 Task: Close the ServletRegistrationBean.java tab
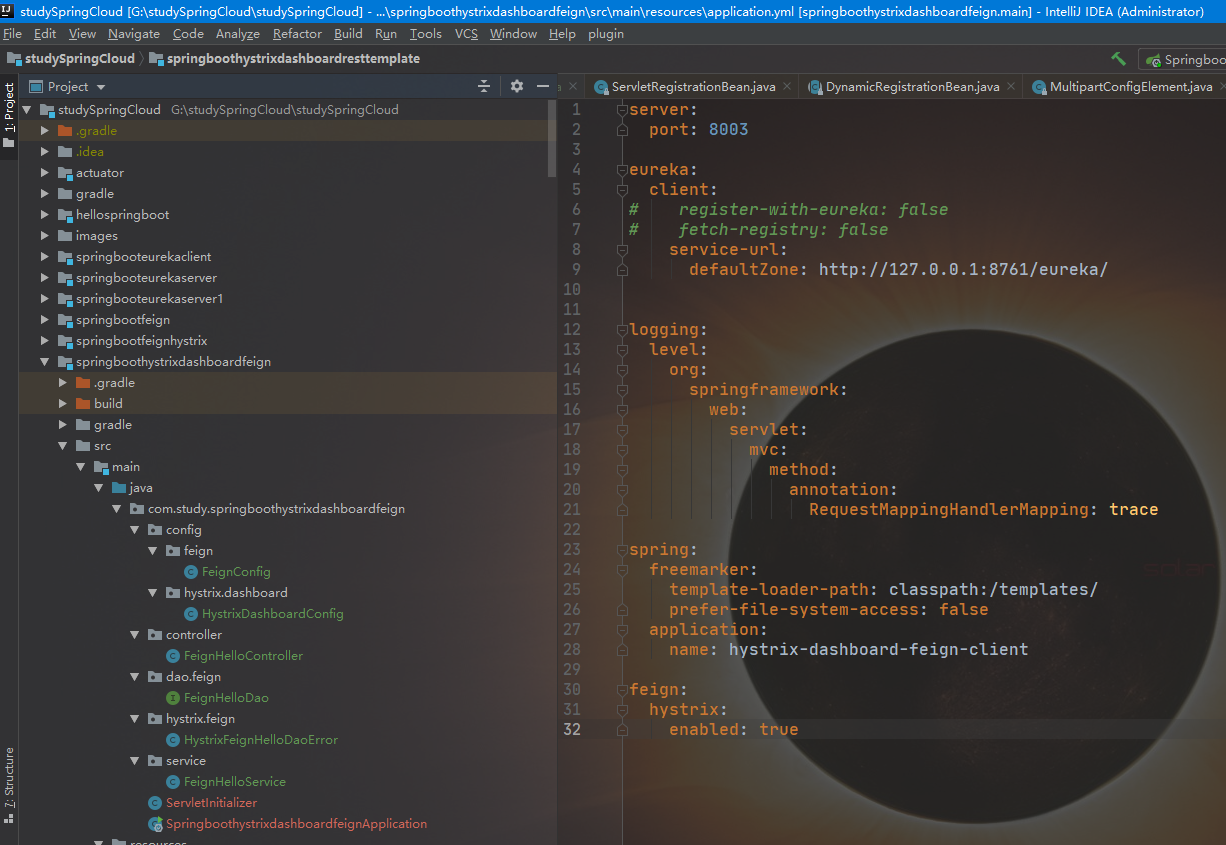coord(786,87)
